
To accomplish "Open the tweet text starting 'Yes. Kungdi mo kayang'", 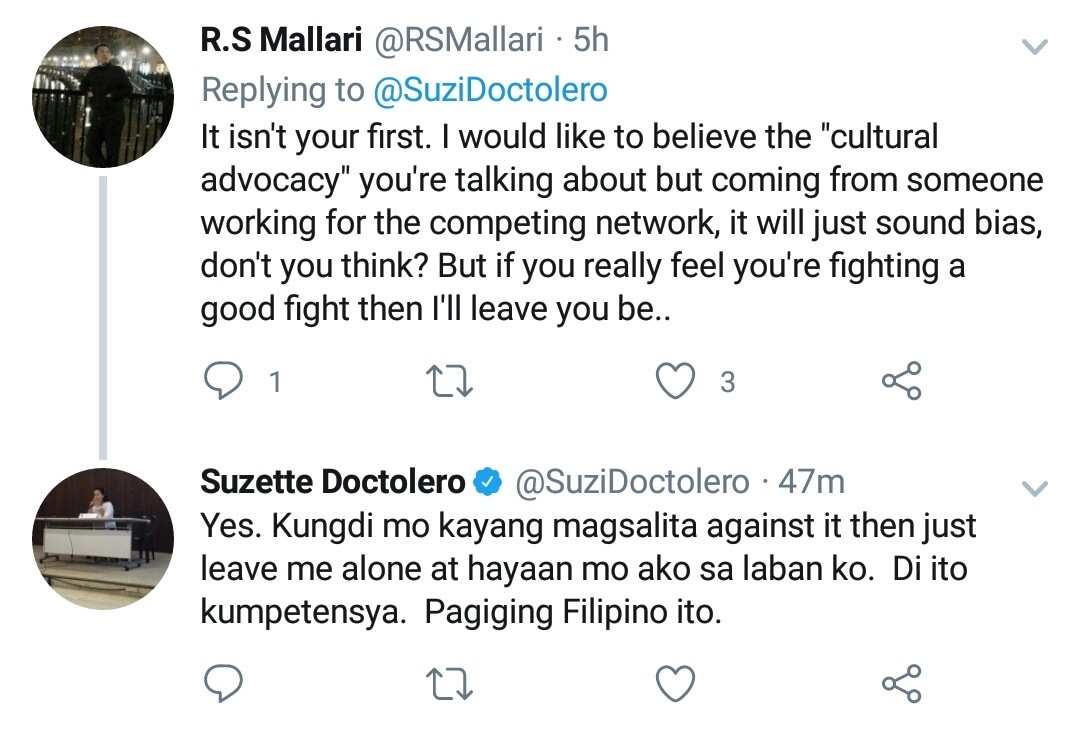I will coord(588,569).
